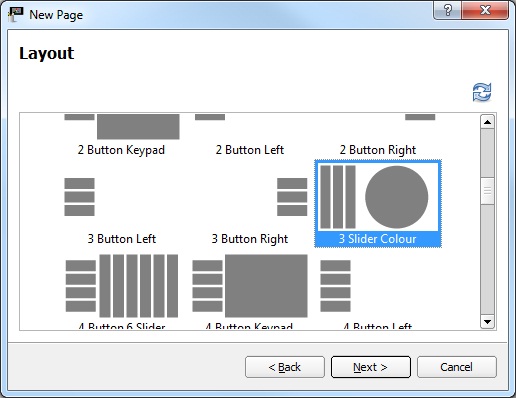Click the New Page window title icon
516x398 pixels.
[x=16, y=15]
